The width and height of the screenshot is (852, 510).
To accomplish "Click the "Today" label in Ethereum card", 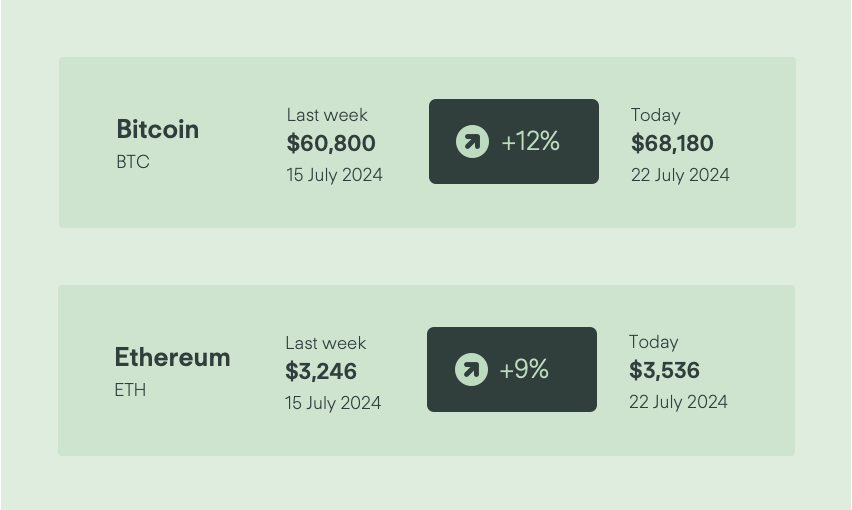I will tap(654, 342).
